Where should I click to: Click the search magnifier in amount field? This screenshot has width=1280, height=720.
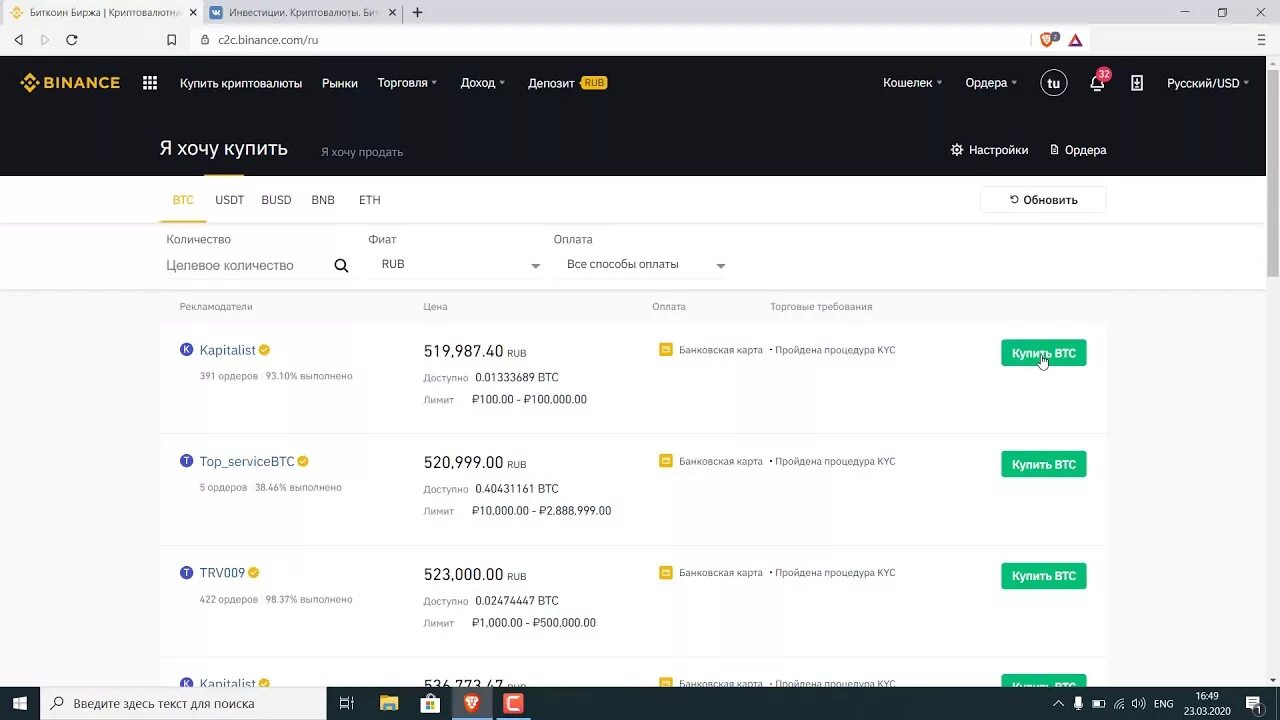pyautogui.click(x=341, y=266)
